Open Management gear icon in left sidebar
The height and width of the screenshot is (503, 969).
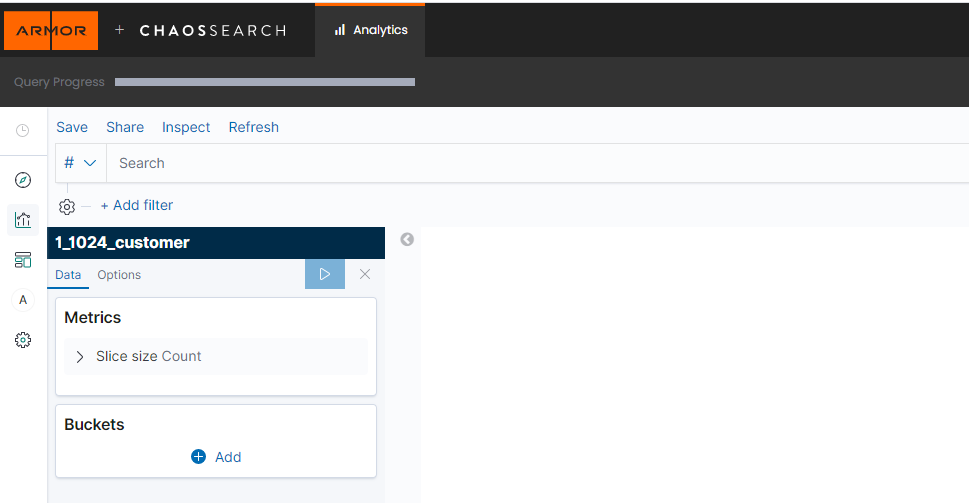(23, 340)
